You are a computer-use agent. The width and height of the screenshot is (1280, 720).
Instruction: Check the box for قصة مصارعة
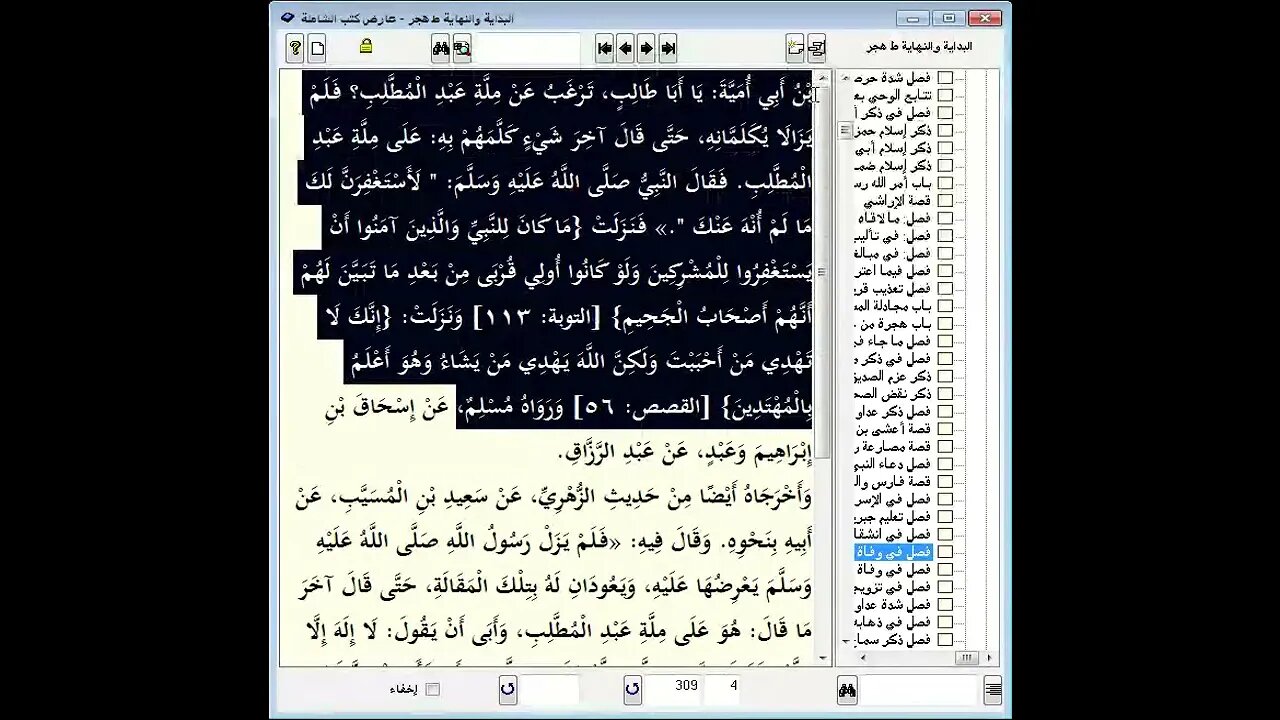(x=945, y=446)
